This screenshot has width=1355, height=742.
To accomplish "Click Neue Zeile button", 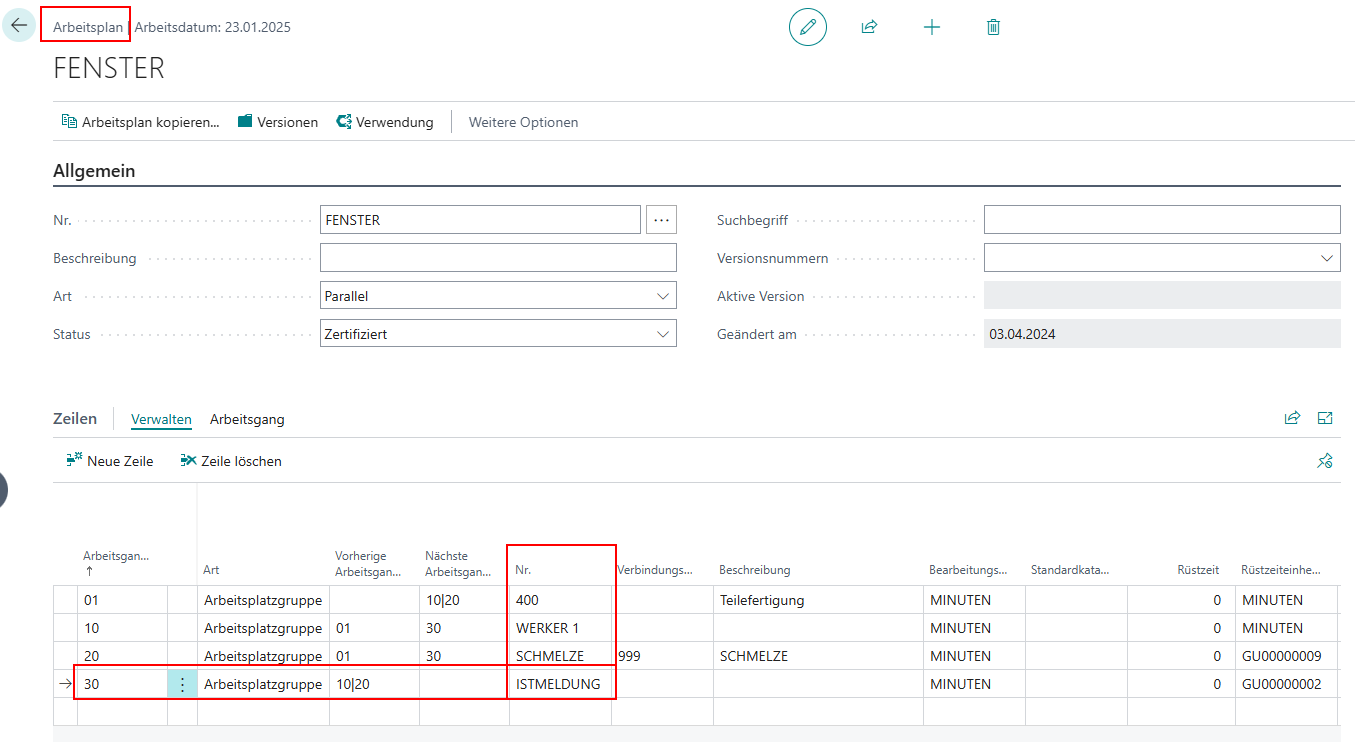I will tap(110, 461).
